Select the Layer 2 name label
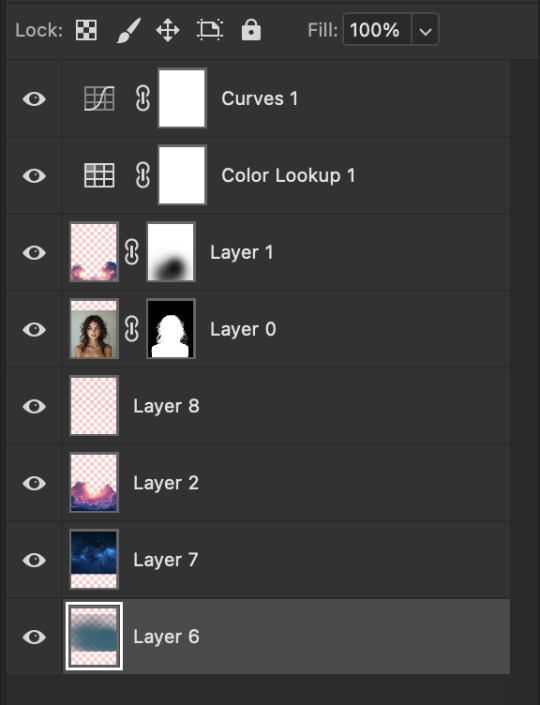This screenshot has height=705, width=540. coord(166,483)
